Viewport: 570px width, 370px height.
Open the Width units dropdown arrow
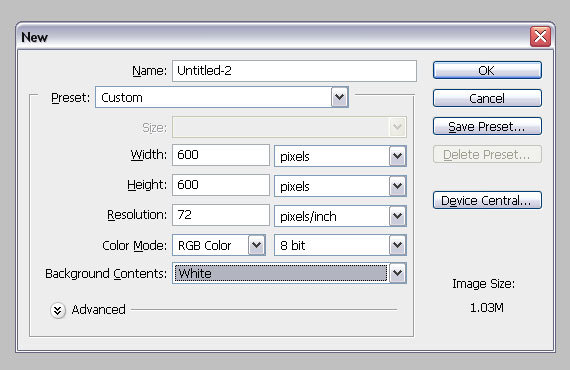point(397,156)
